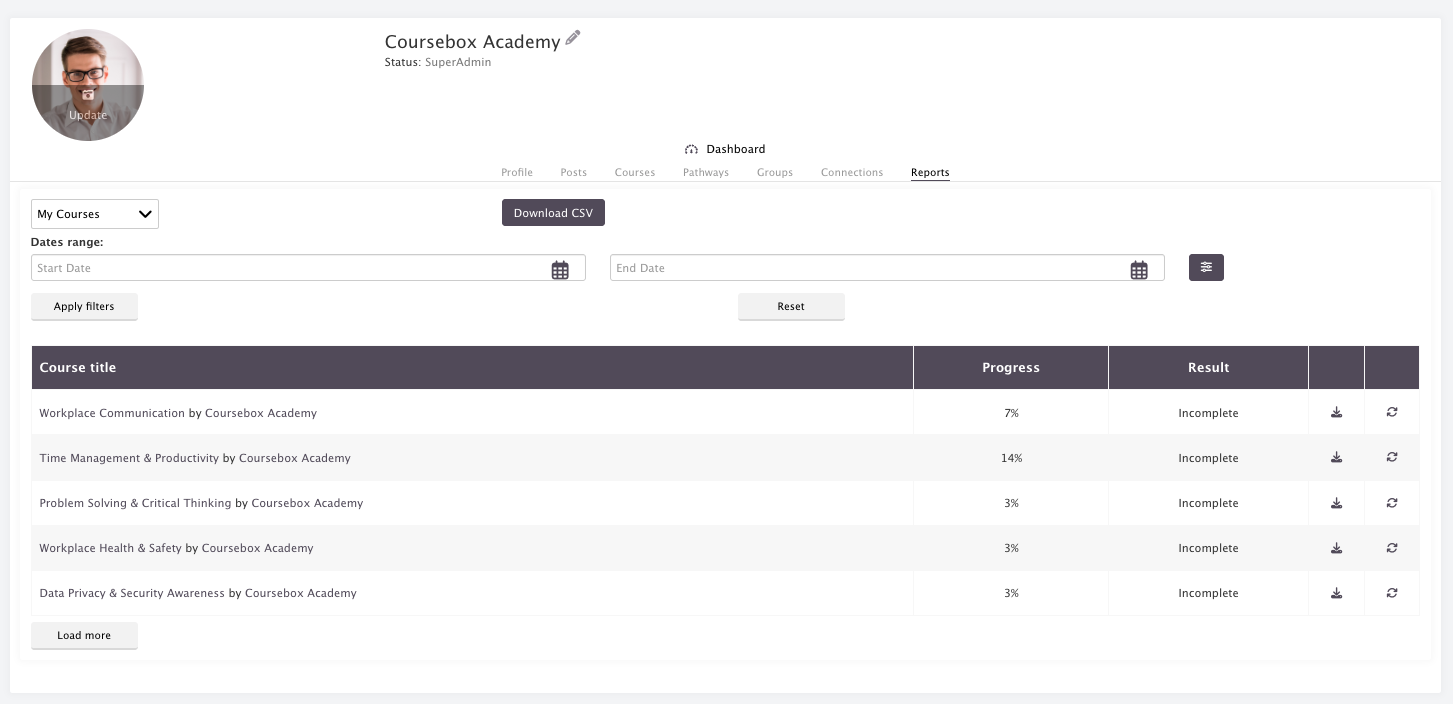This screenshot has width=1453, height=704.
Task: Refresh the Workplace Communication row
Action: [1392, 412]
